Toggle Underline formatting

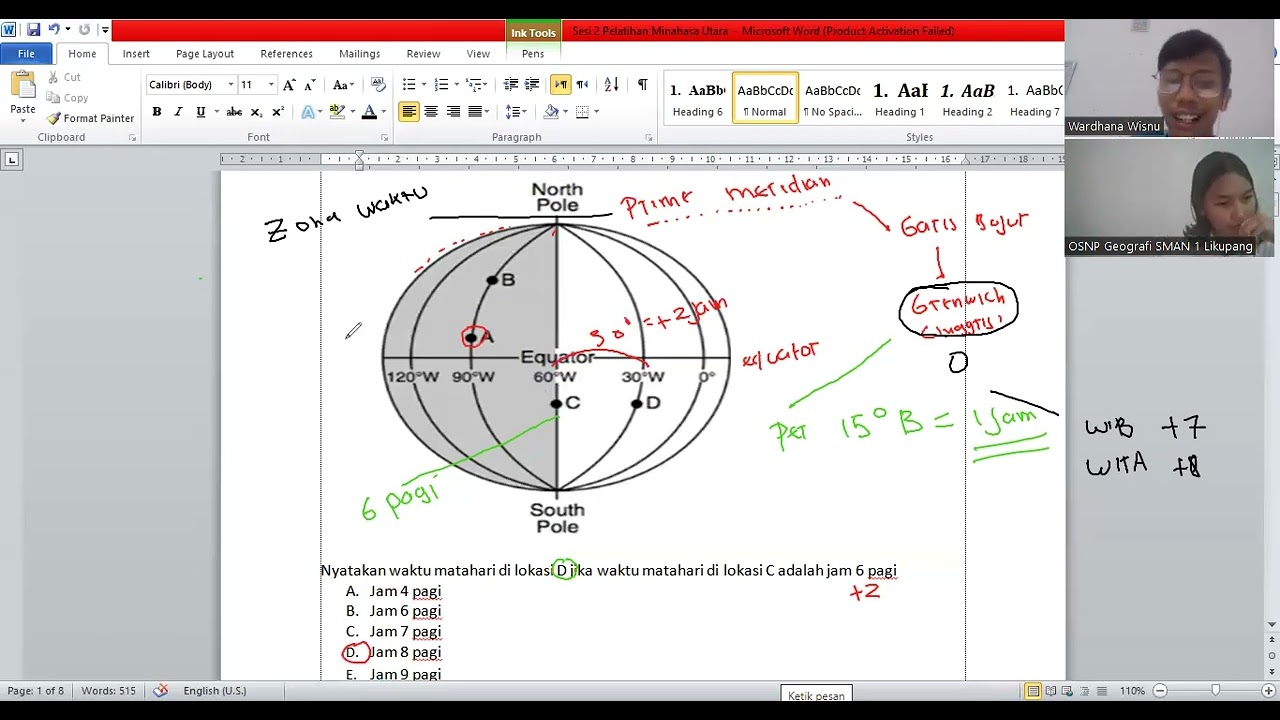click(x=200, y=112)
